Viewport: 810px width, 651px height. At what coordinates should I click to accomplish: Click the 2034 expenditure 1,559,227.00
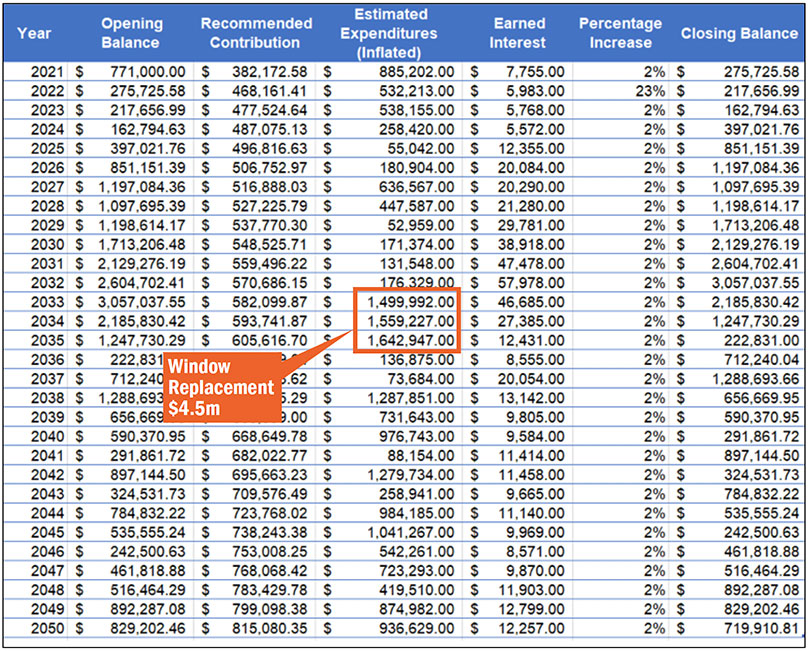point(411,321)
